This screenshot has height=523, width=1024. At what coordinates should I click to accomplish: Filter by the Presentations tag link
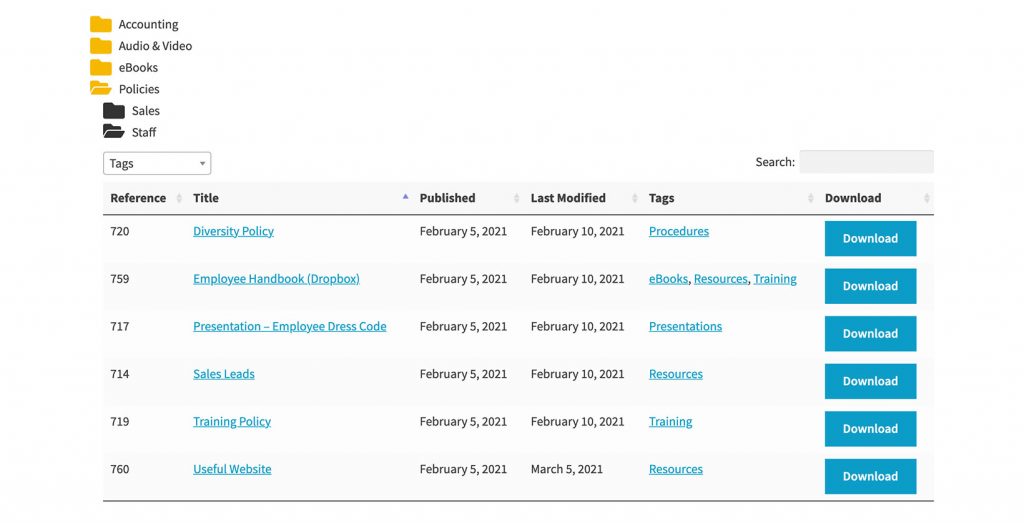click(685, 326)
